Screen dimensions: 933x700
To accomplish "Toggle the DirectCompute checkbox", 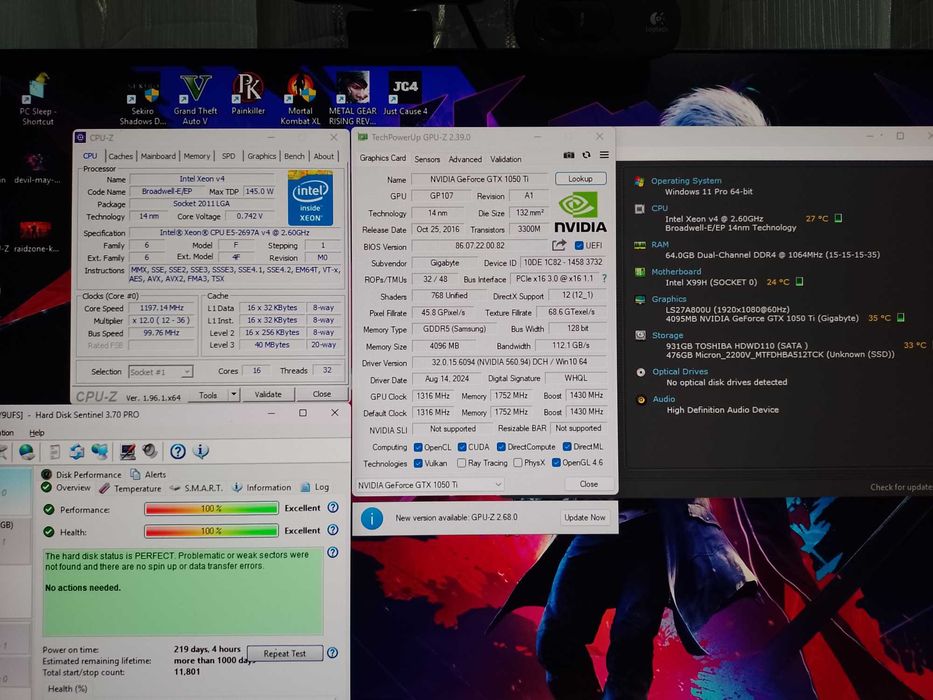I will pos(501,447).
